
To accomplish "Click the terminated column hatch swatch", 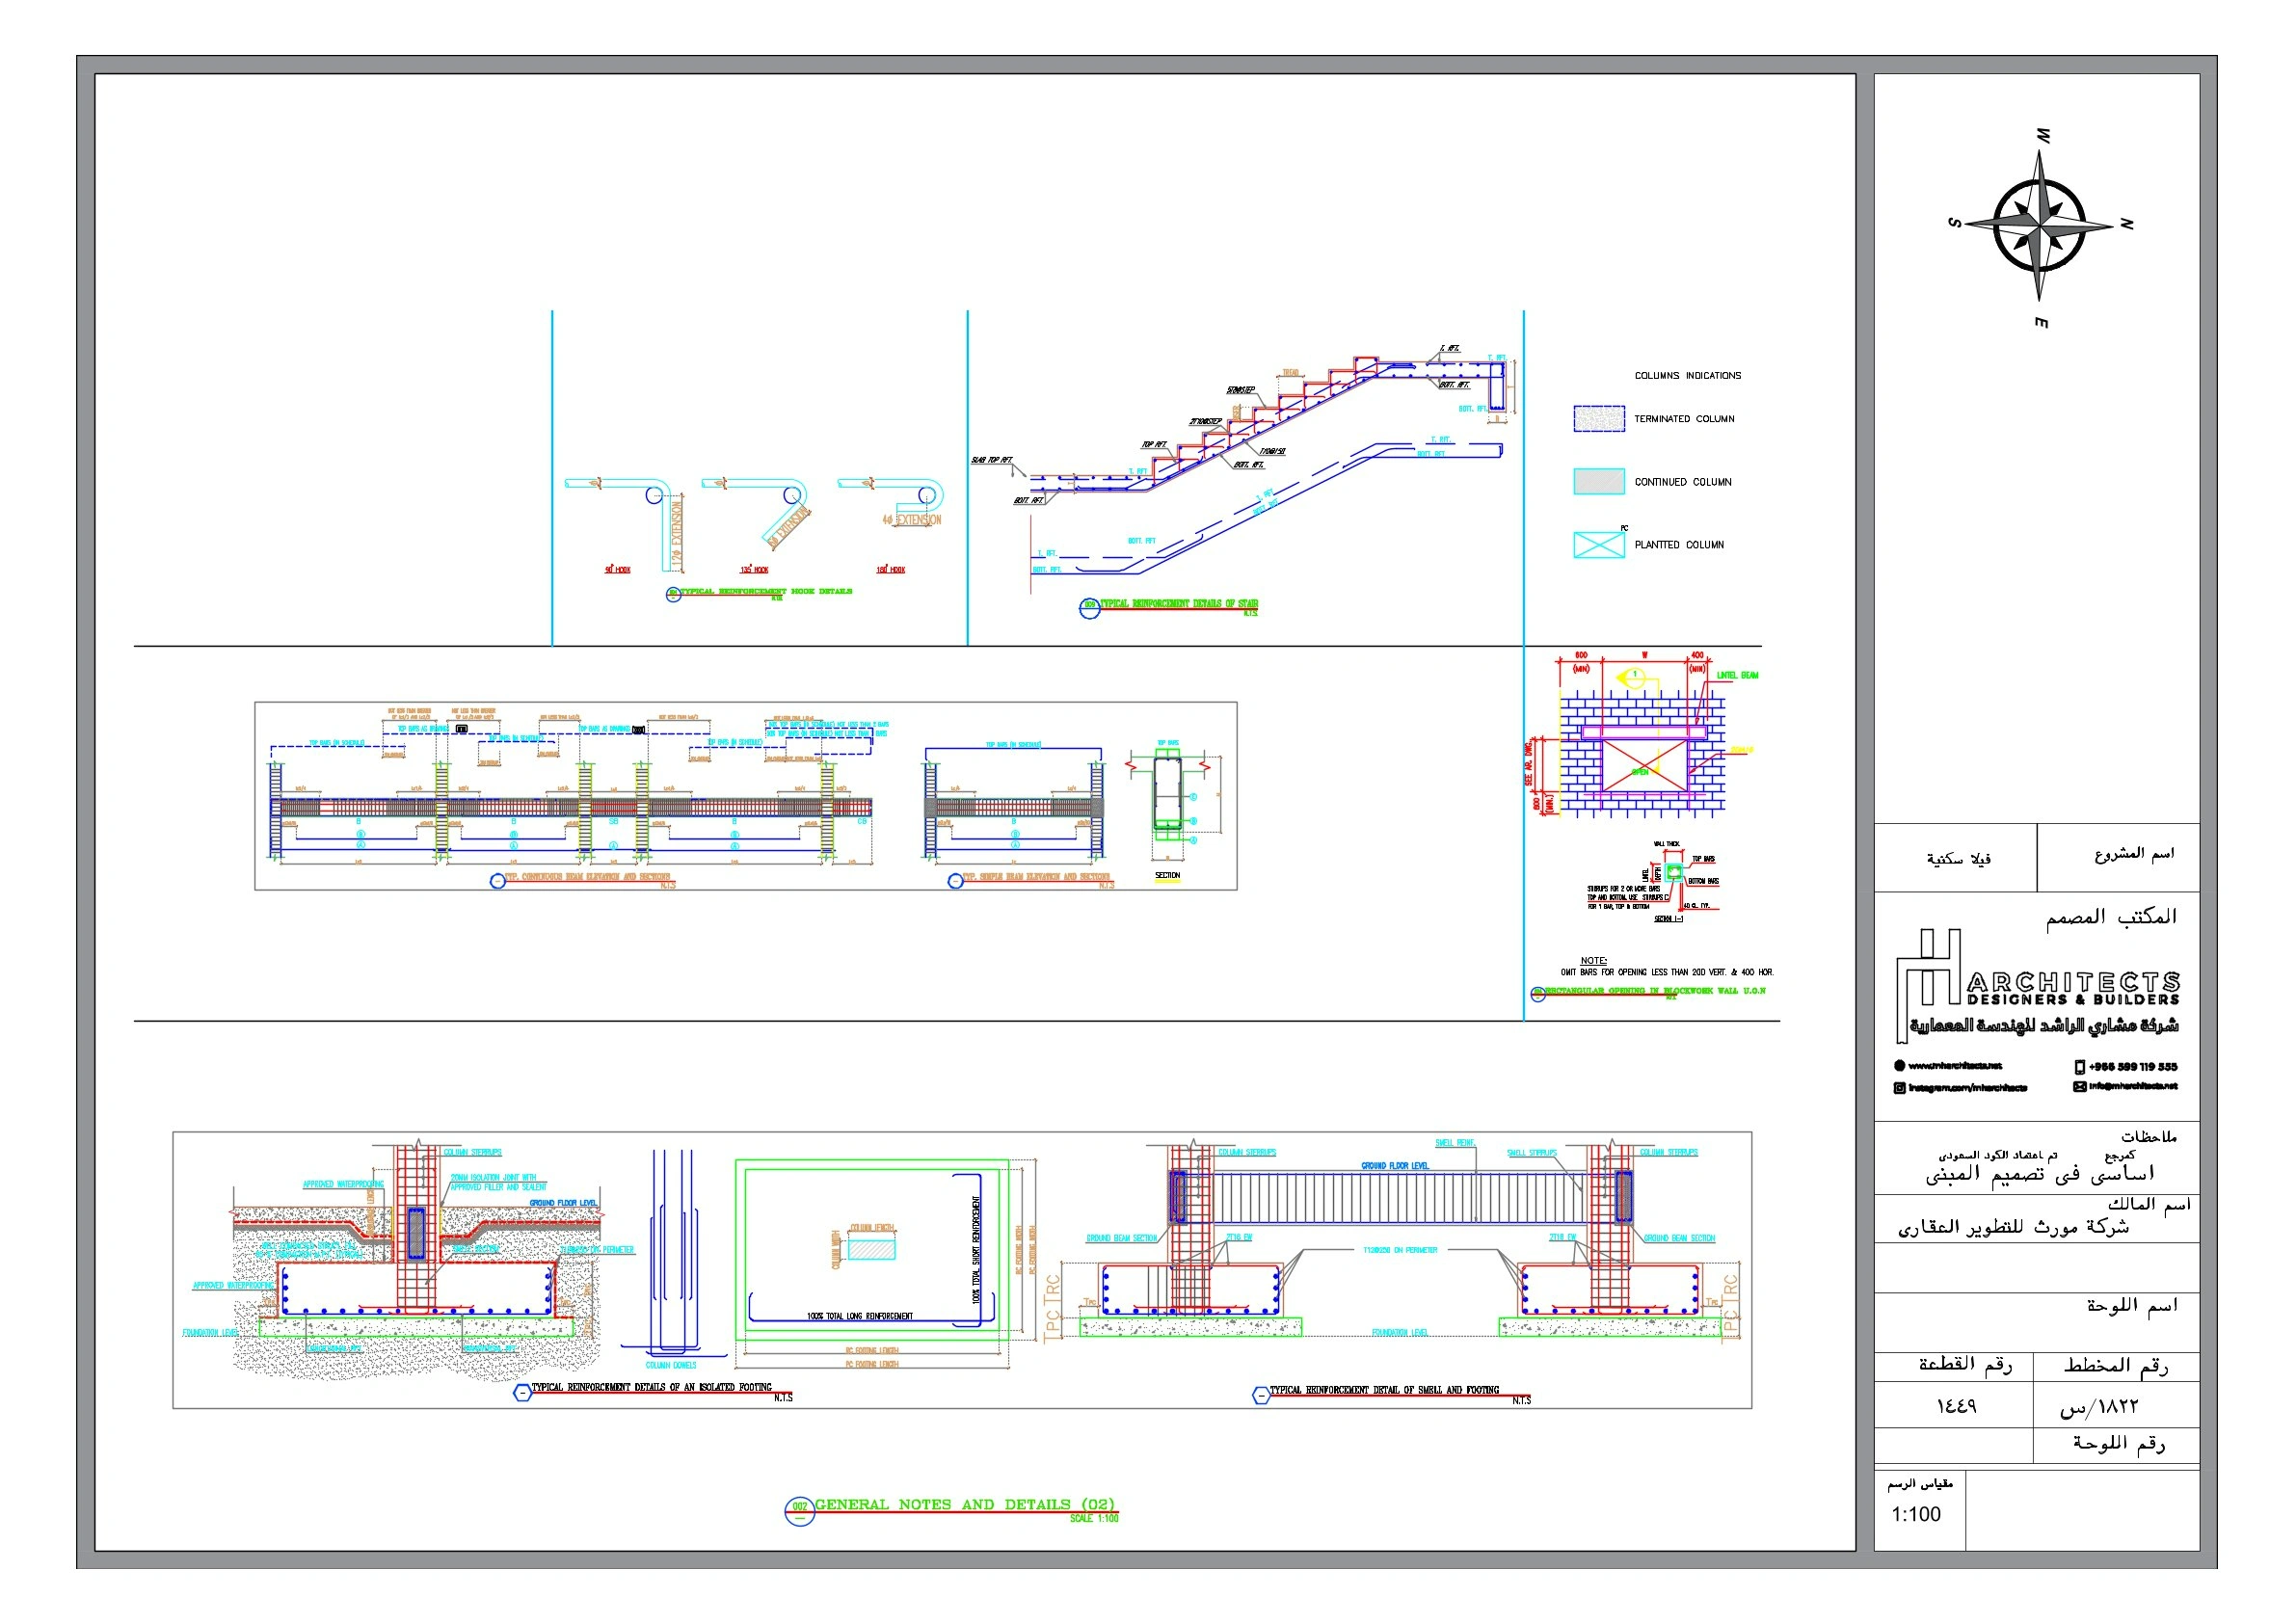I will point(1598,419).
